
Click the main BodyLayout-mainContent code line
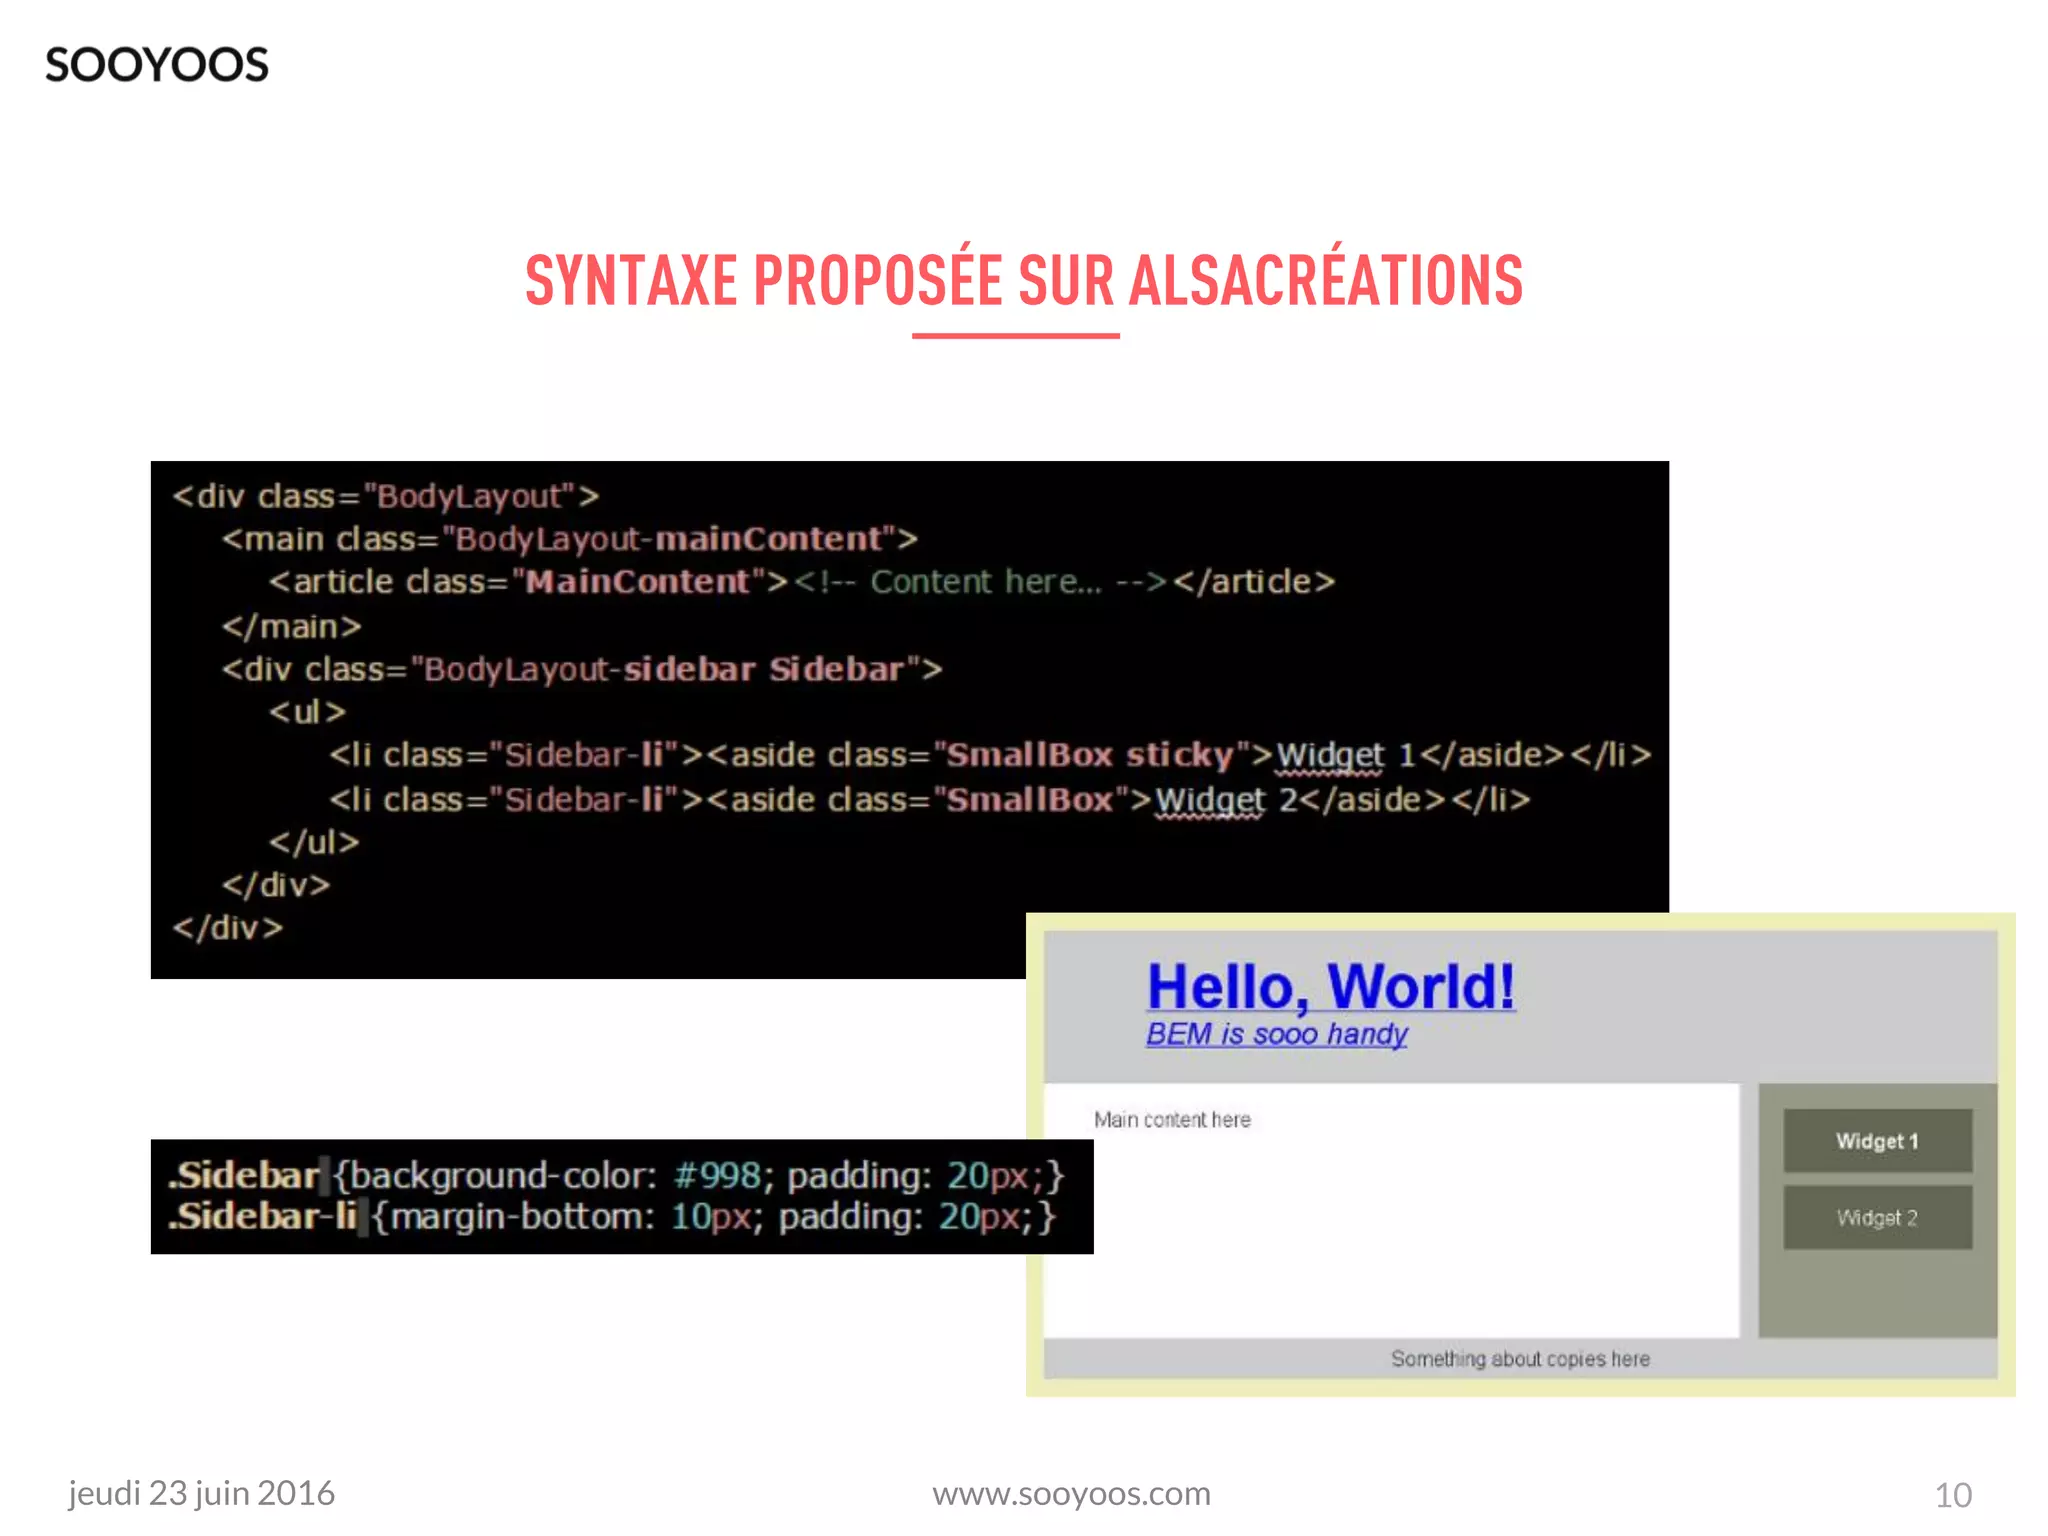(570, 539)
